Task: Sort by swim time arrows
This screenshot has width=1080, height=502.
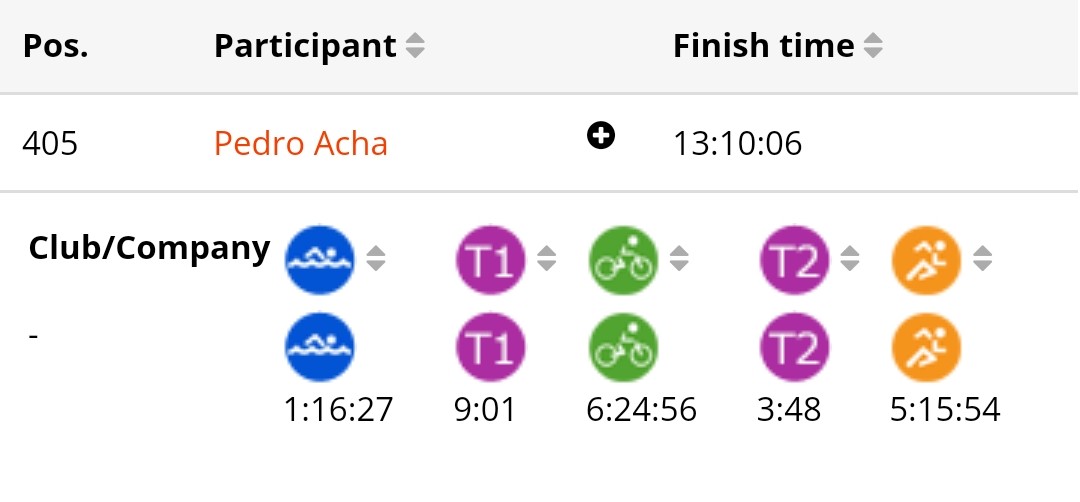Action: pos(375,258)
